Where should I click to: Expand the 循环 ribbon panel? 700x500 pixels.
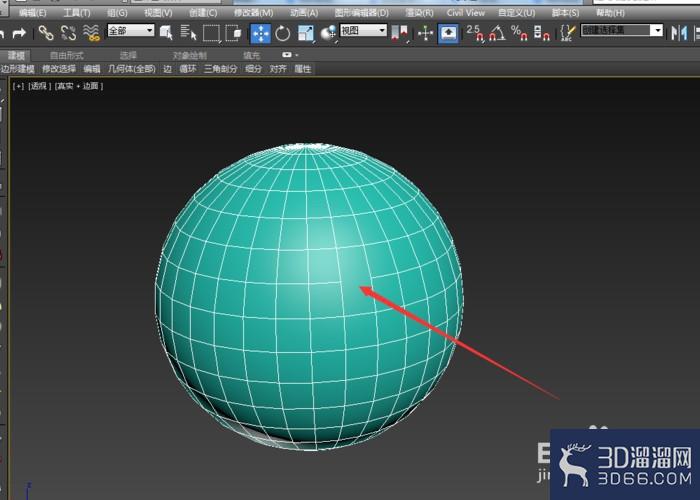point(188,69)
